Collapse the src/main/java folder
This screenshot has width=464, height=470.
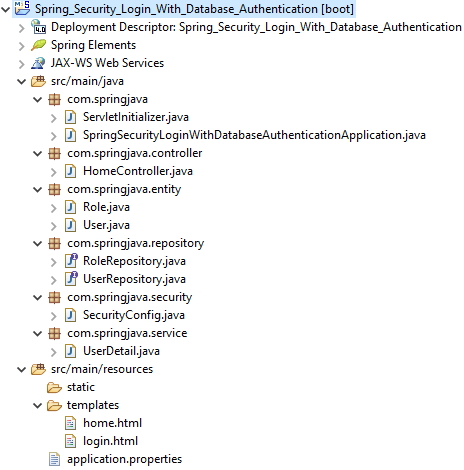pos(22,81)
